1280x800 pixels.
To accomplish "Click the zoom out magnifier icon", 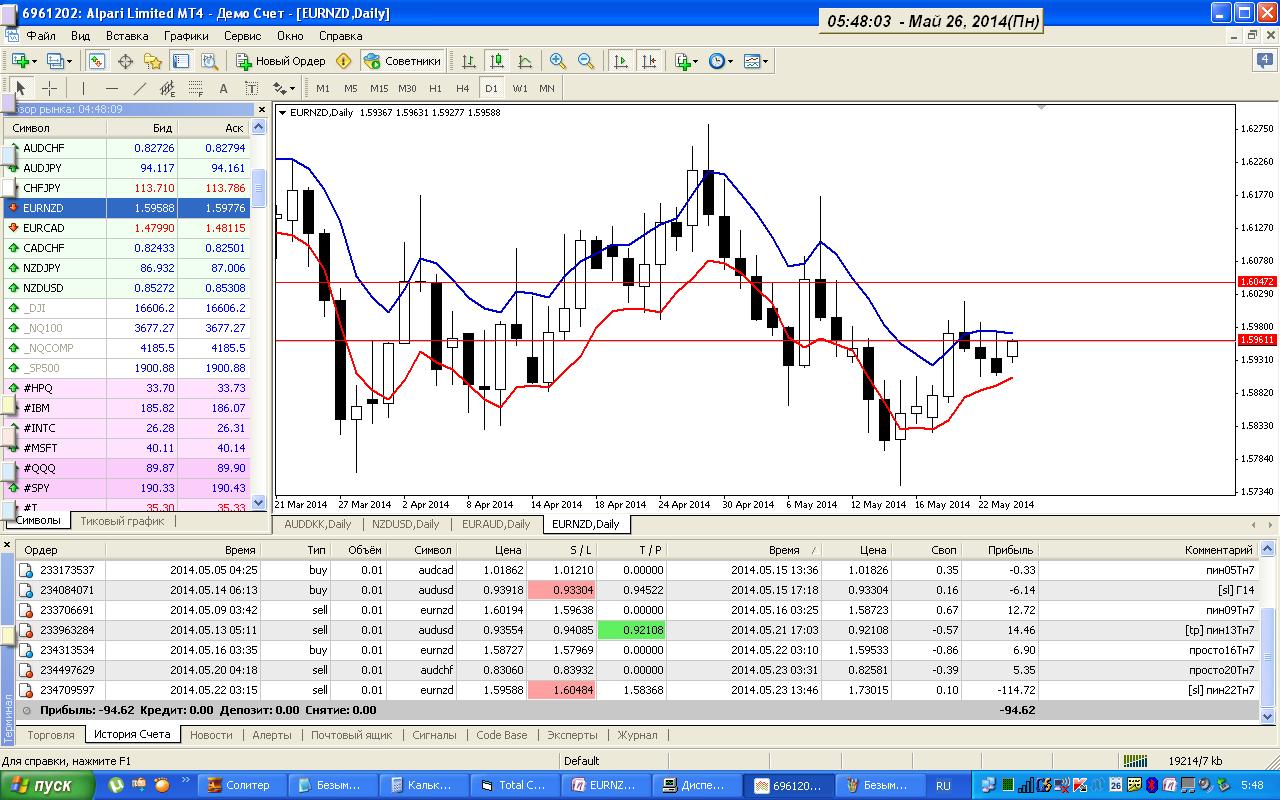I will click(x=586, y=61).
